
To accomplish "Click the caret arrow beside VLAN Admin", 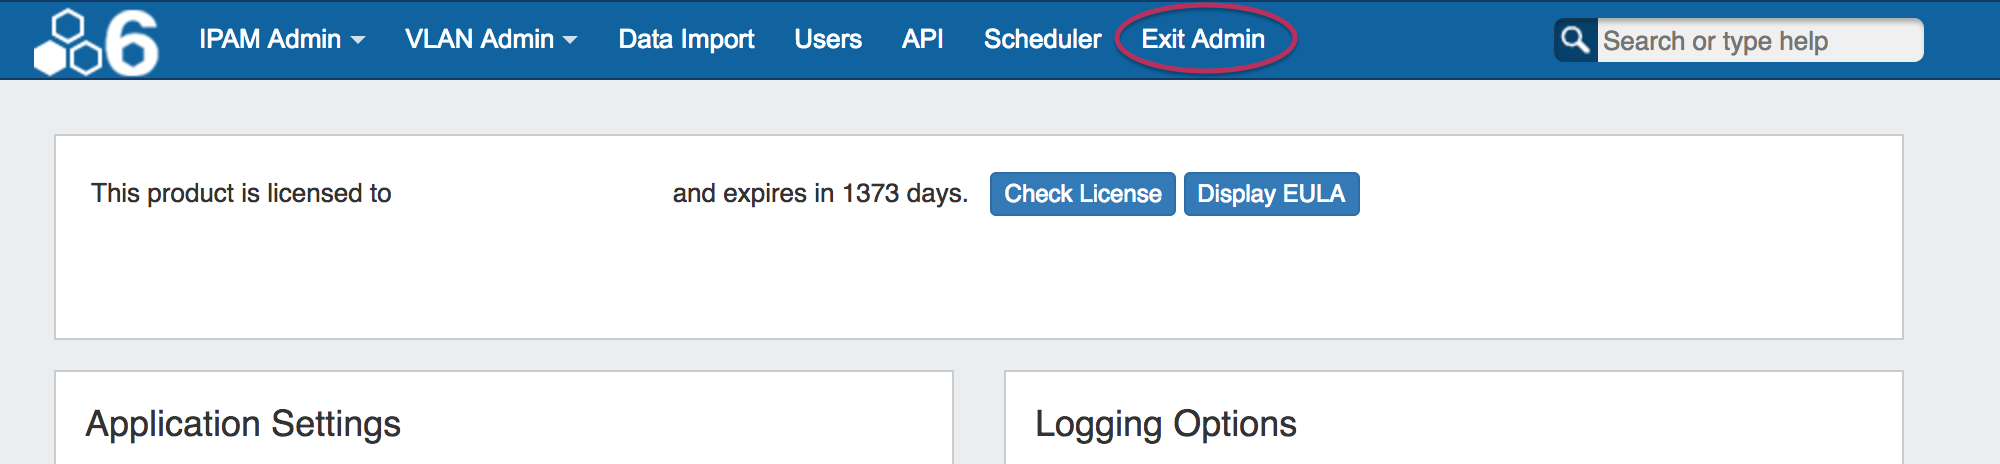I will [571, 40].
